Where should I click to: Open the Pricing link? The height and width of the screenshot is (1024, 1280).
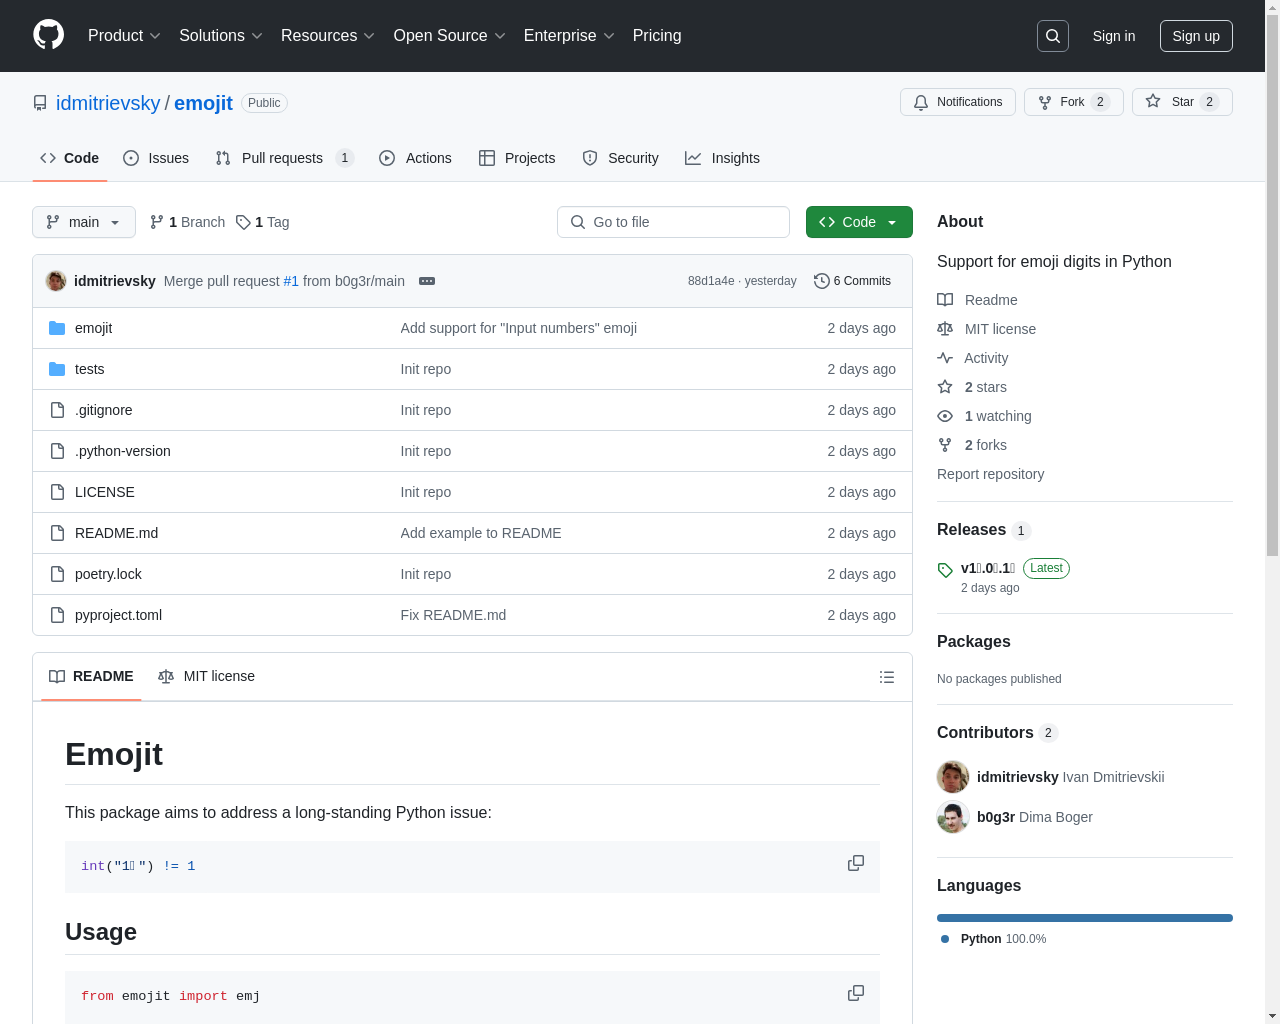click(657, 36)
